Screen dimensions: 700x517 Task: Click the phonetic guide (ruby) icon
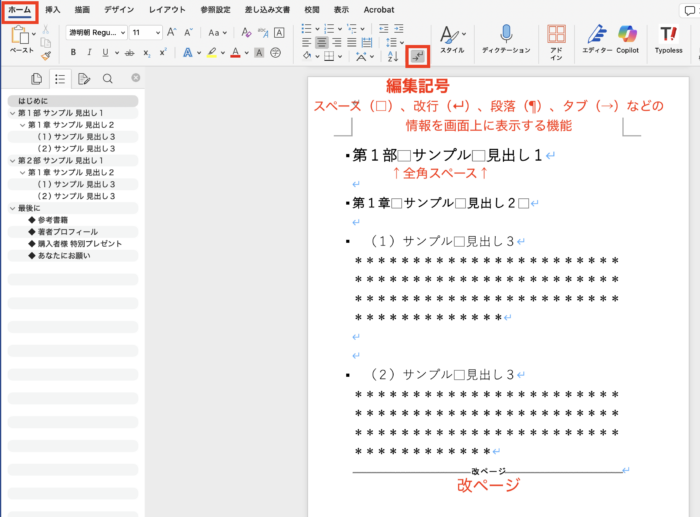pos(263,32)
